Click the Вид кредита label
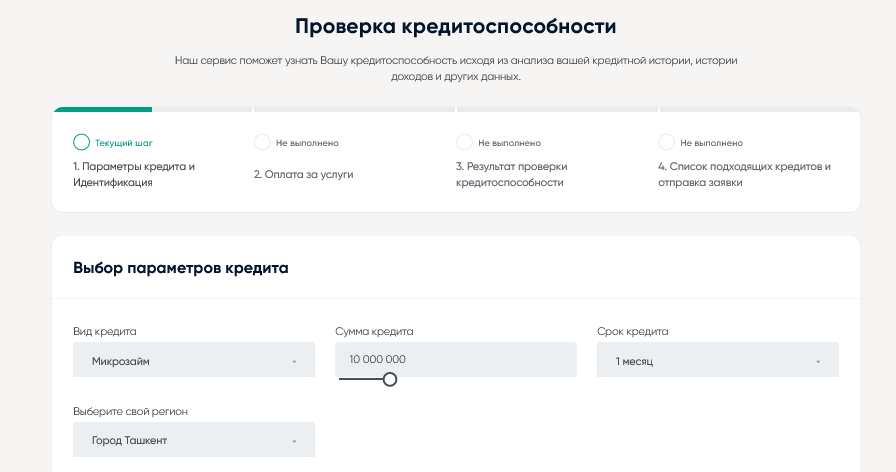 [x=105, y=331]
